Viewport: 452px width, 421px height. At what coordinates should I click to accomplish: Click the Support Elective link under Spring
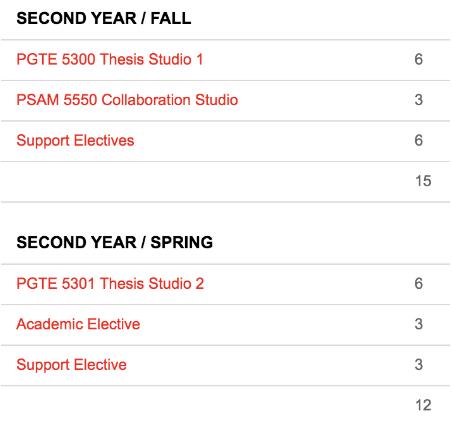tap(72, 365)
